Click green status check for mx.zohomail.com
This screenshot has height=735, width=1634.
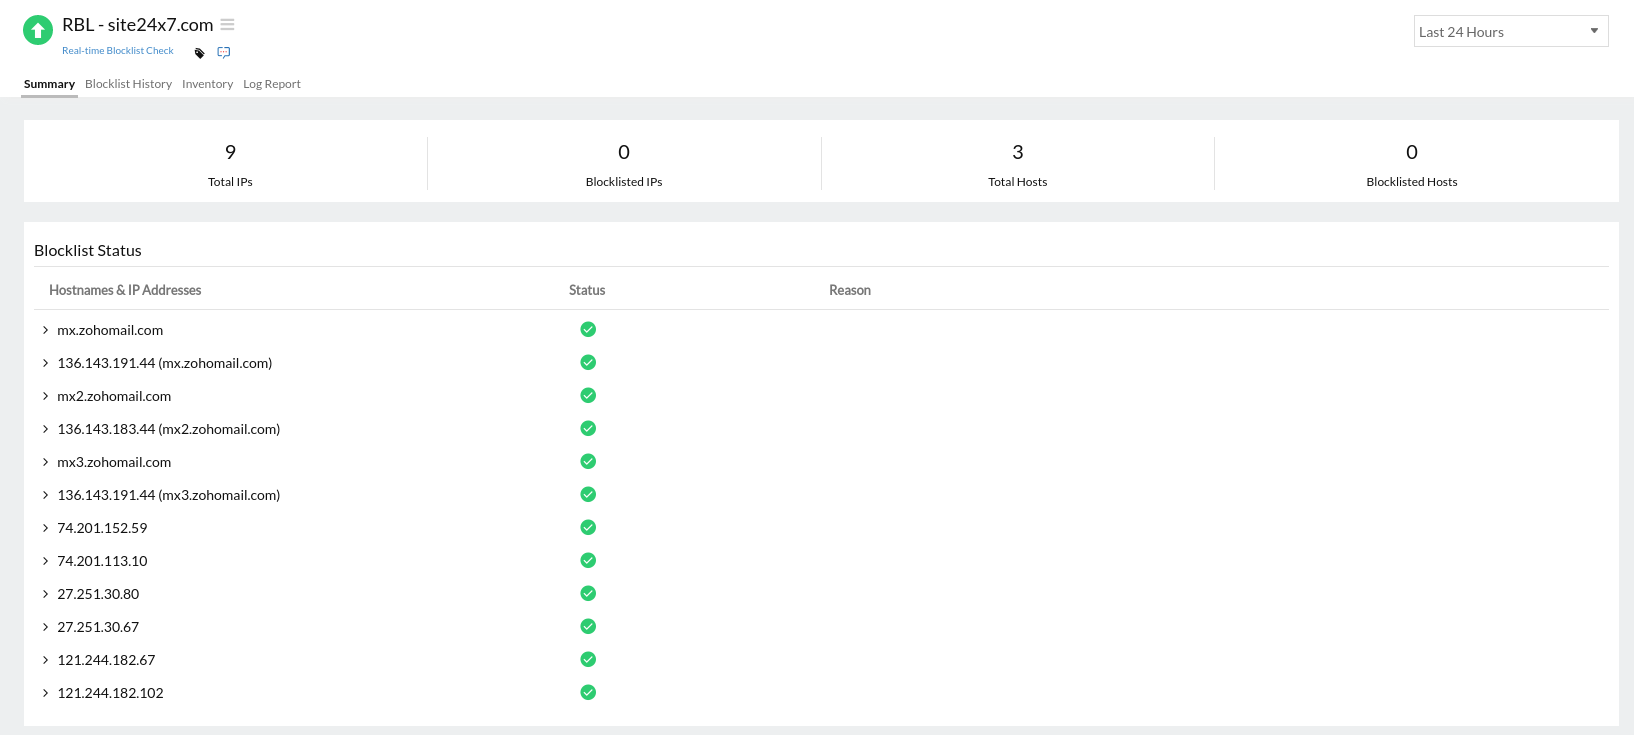tap(588, 330)
